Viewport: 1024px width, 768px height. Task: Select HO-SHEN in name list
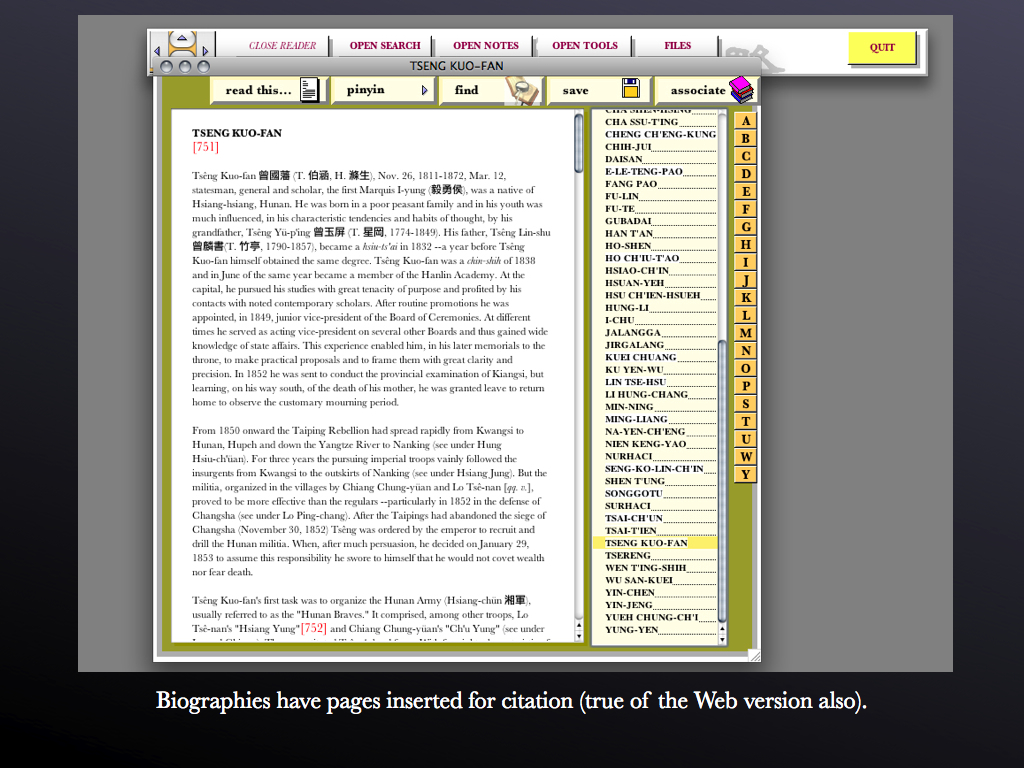coord(628,246)
